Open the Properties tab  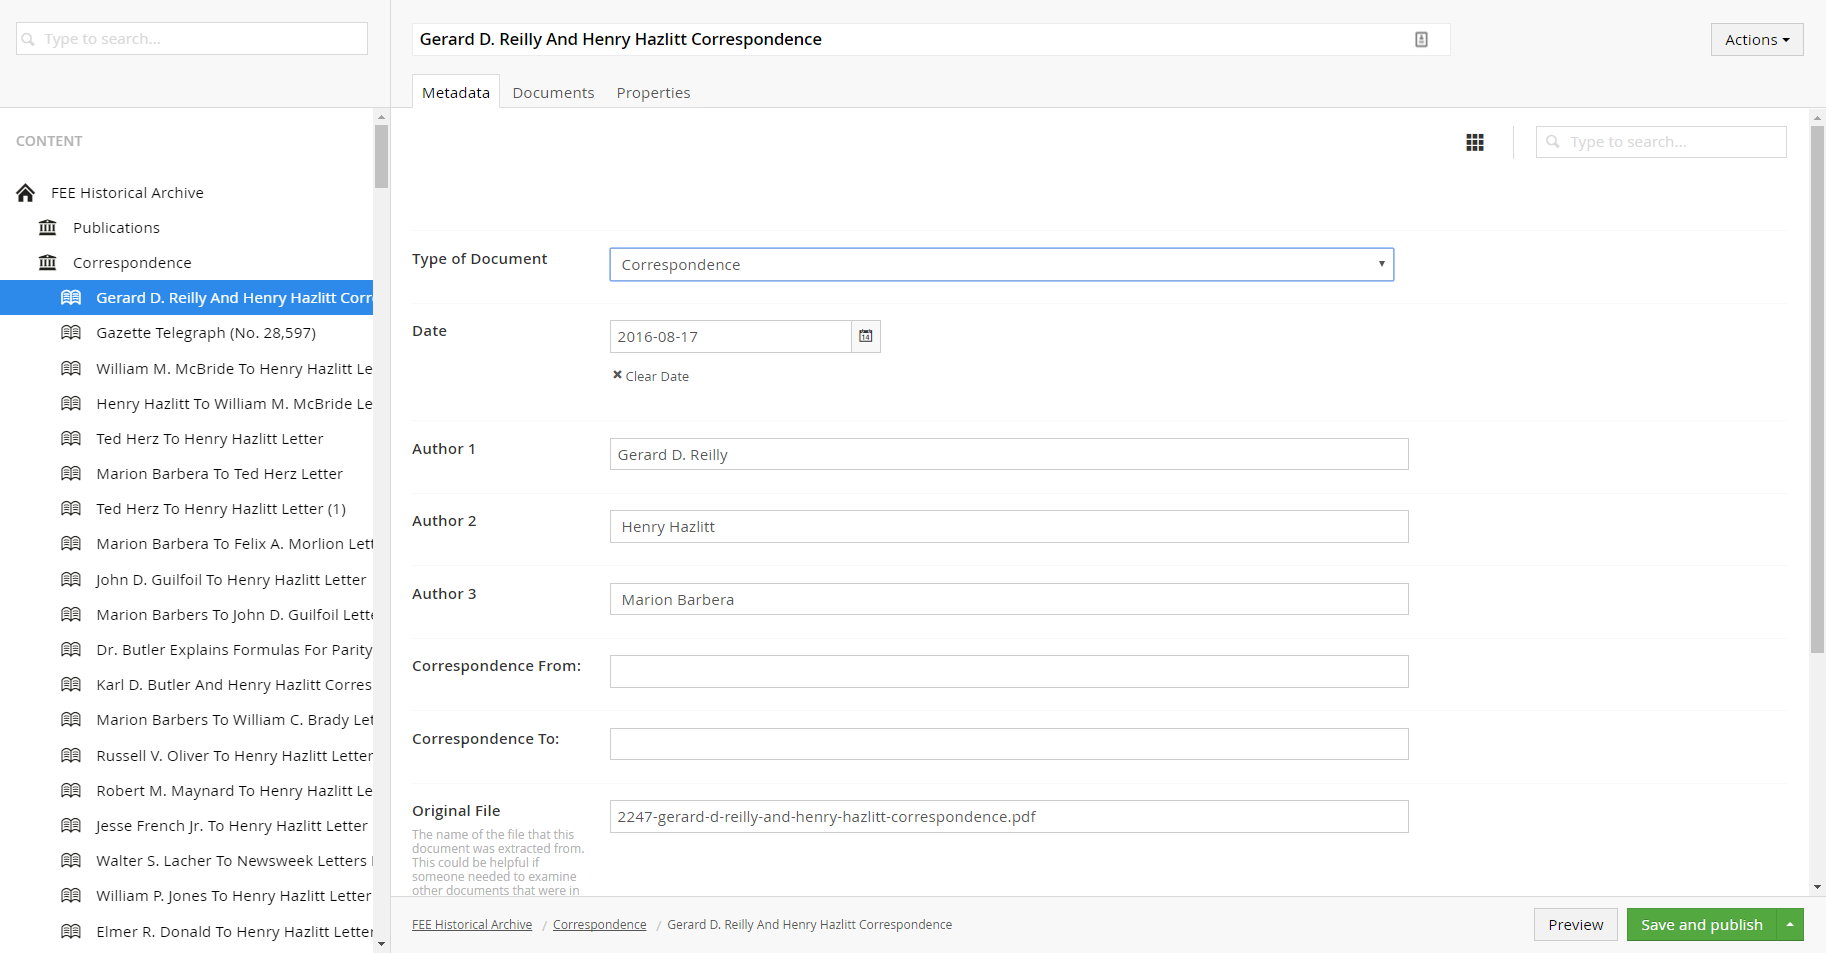click(653, 93)
